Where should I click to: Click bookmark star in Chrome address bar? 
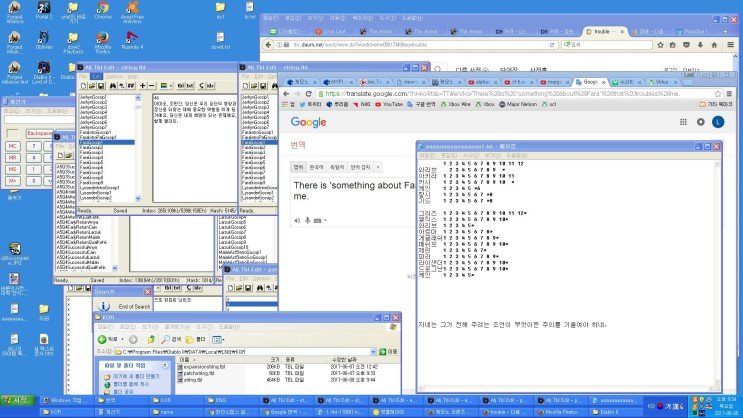718,94
